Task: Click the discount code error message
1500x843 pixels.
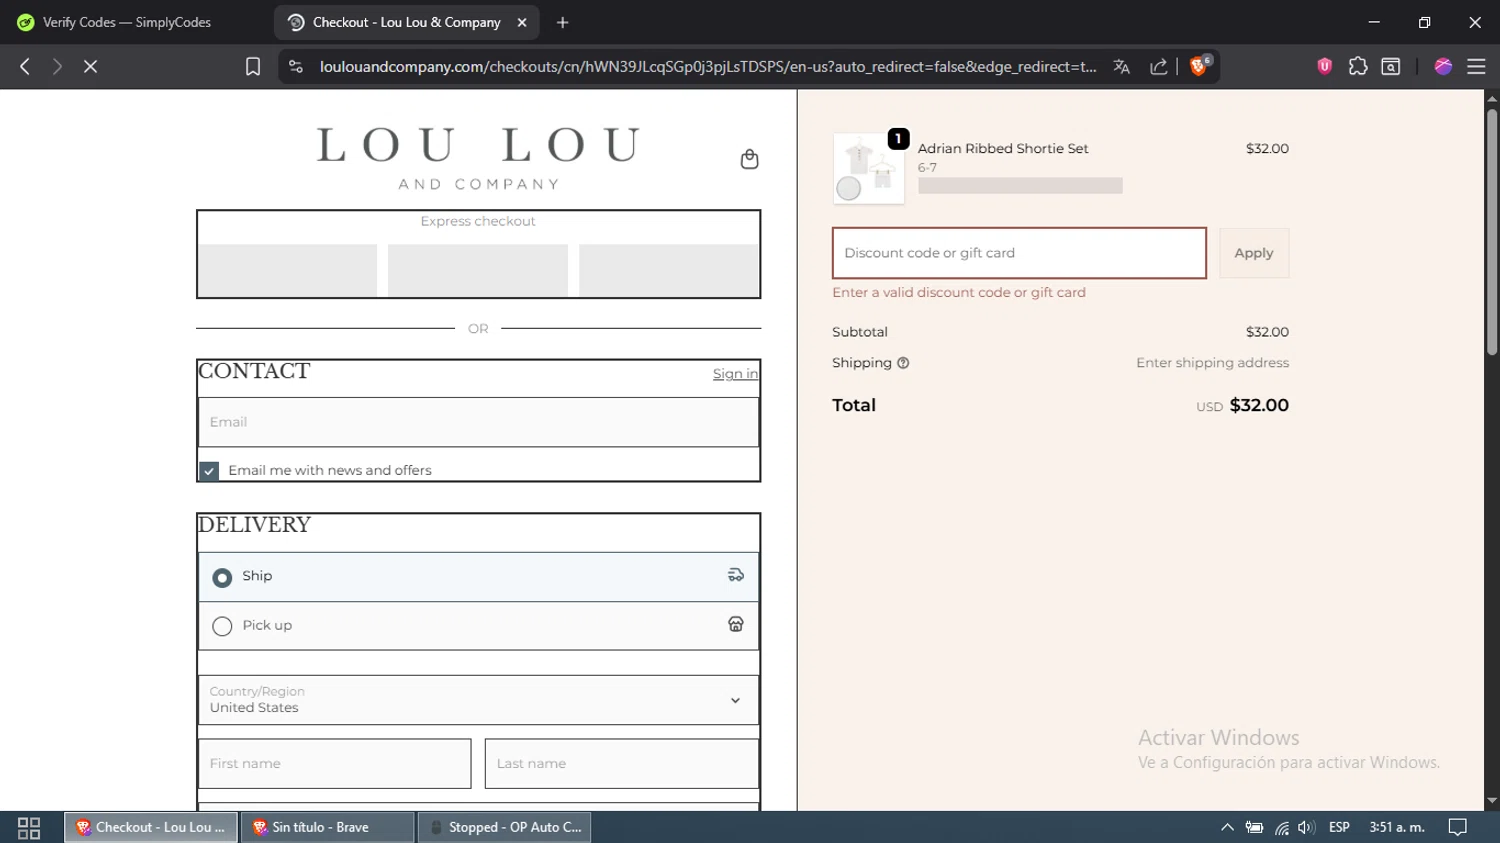Action: tap(959, 292)
